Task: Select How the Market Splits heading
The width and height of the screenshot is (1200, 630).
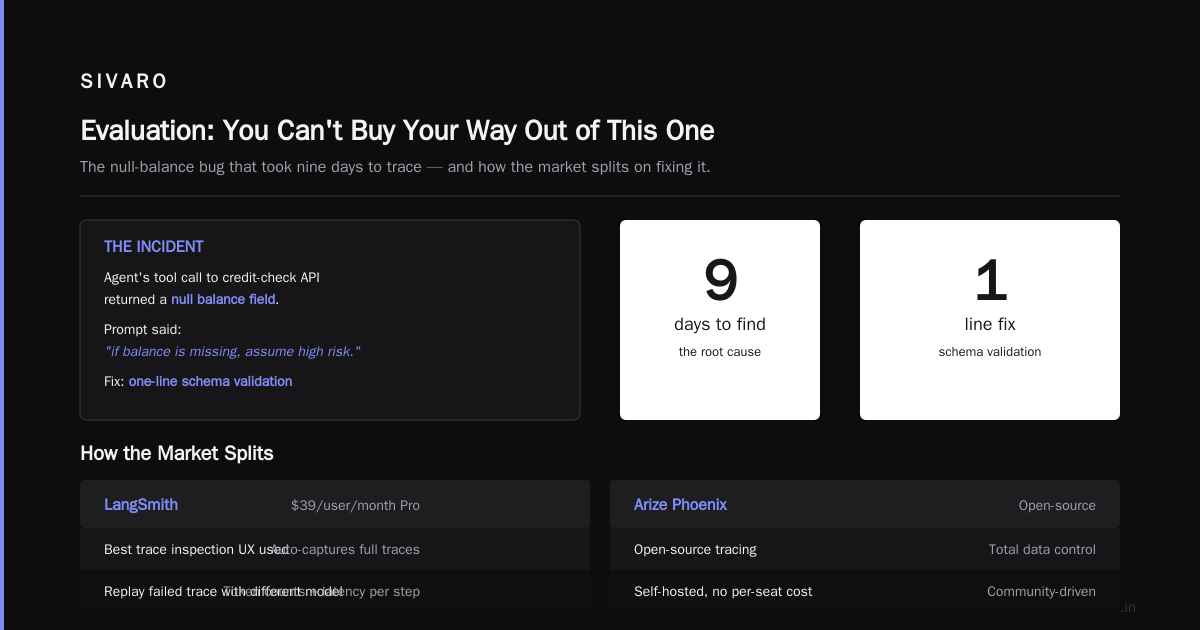Action: click(x=177, y=453)
